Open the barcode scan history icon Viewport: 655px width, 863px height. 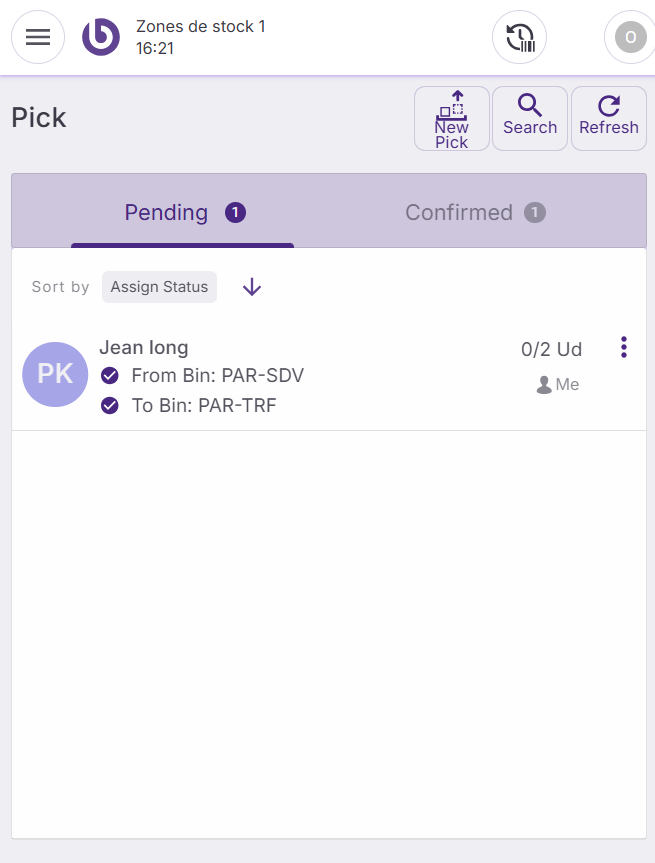click(520, 38)
